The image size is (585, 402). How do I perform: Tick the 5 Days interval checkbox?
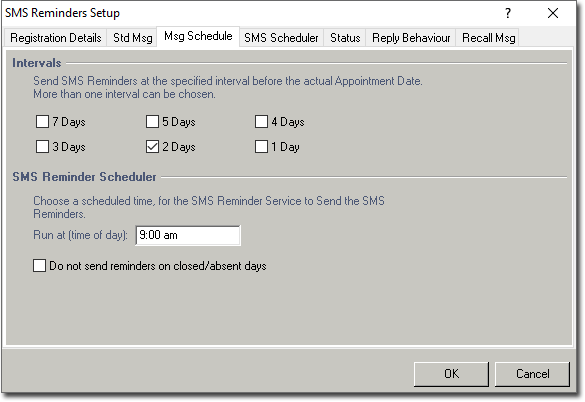click(152, 122)
